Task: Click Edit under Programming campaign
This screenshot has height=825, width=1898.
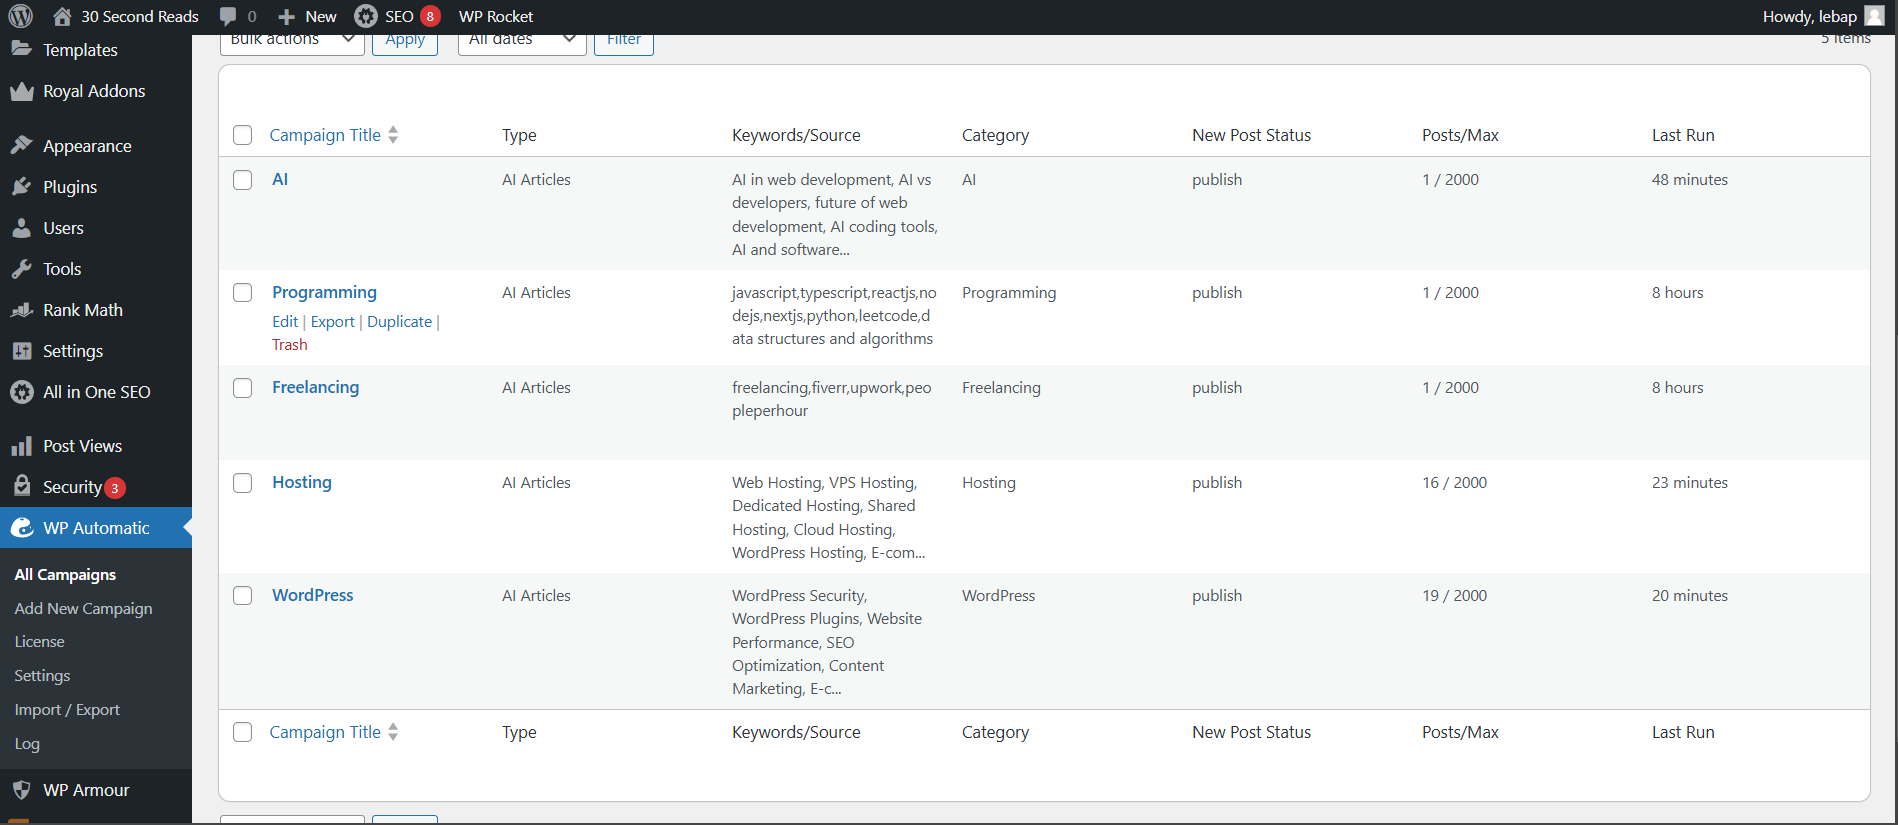Action: [285, 321]
